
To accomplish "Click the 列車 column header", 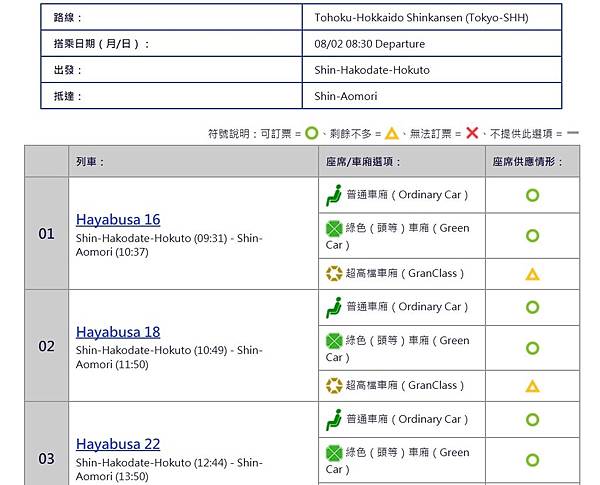I will click(90, 162).
